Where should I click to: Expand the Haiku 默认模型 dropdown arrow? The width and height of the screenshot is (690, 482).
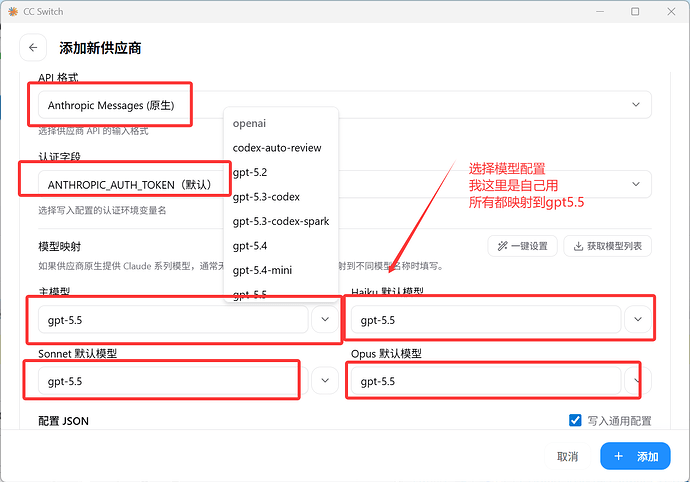click(638, 320)
